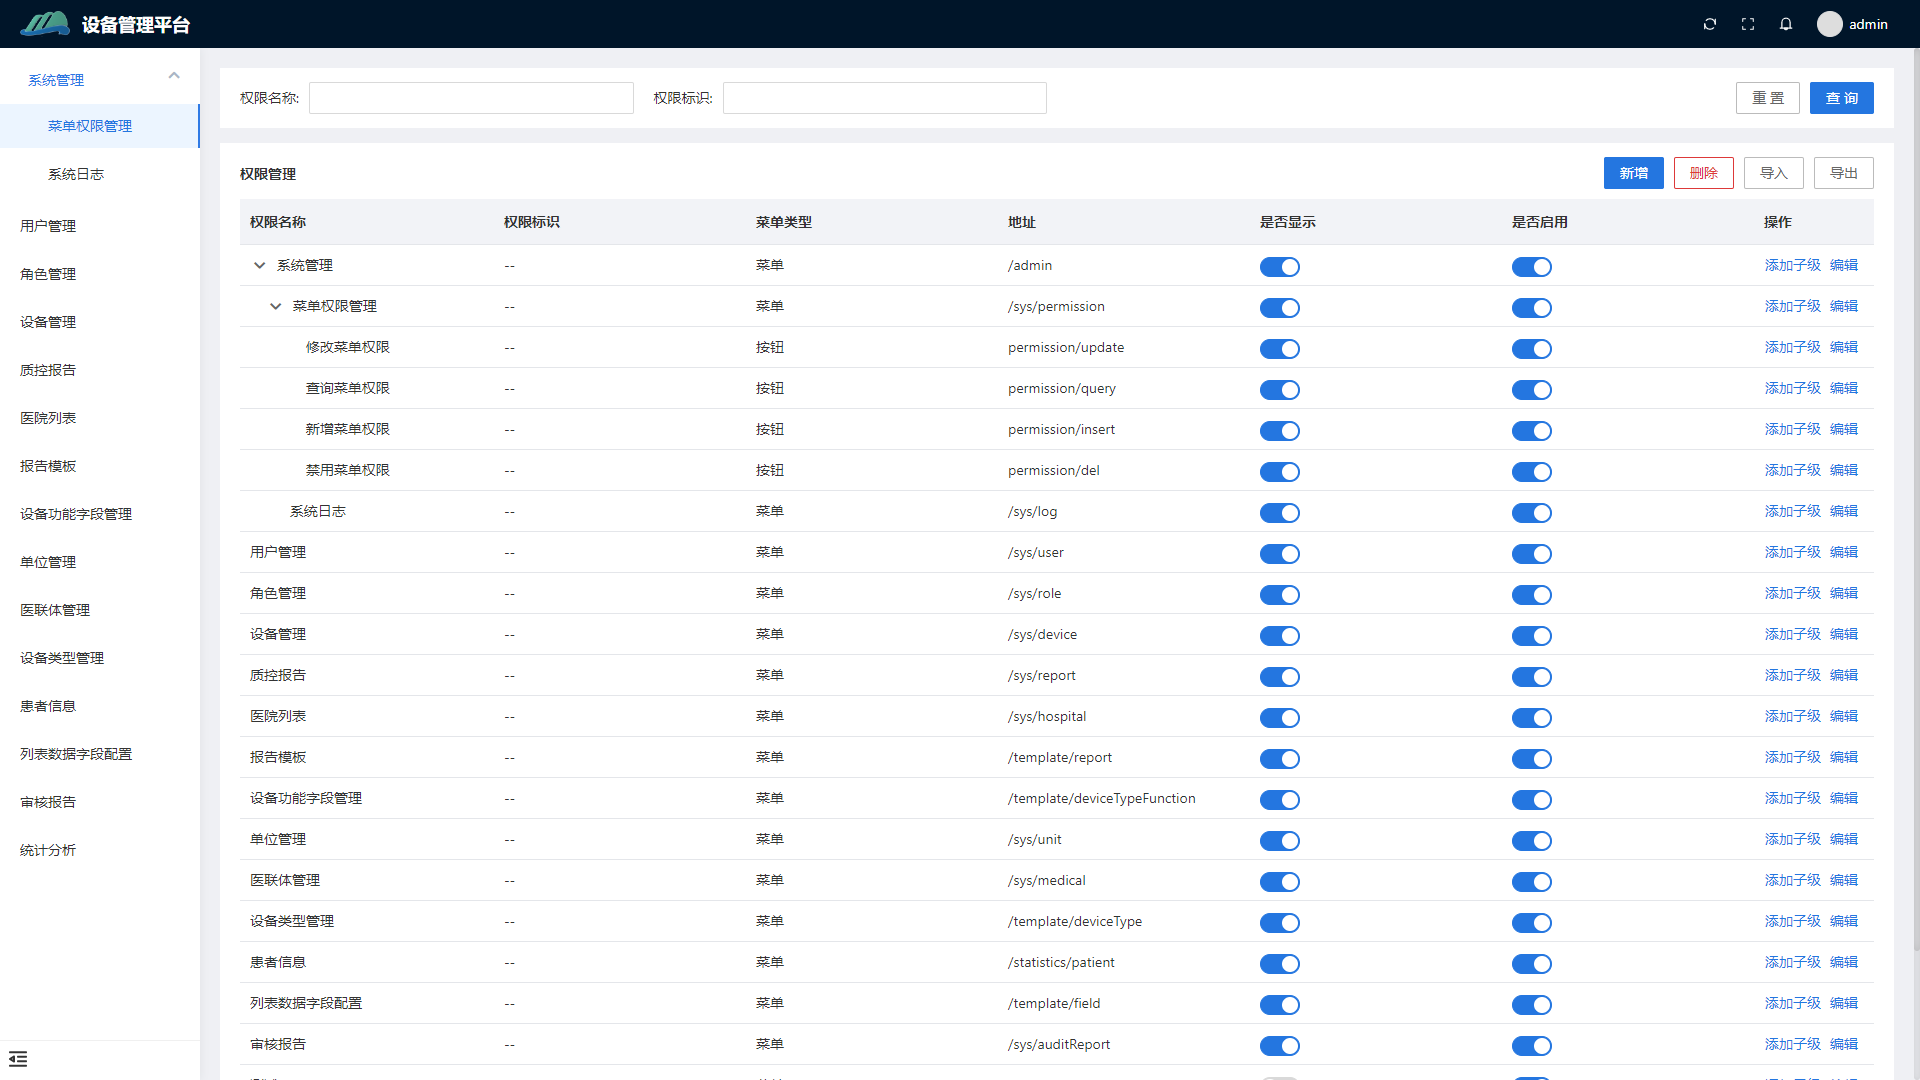Screen dimensions: 1920x1080
Task: Click the 查询 search button
Action: pyautogui.click(x=1841, y=98)
